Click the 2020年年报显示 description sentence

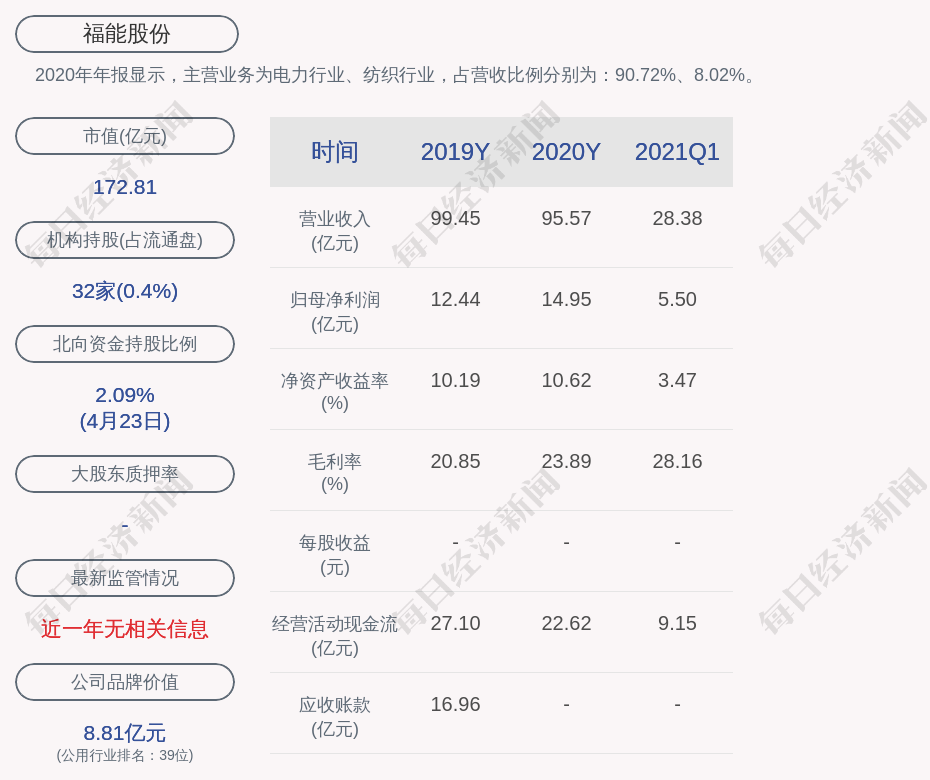(396, 75)
